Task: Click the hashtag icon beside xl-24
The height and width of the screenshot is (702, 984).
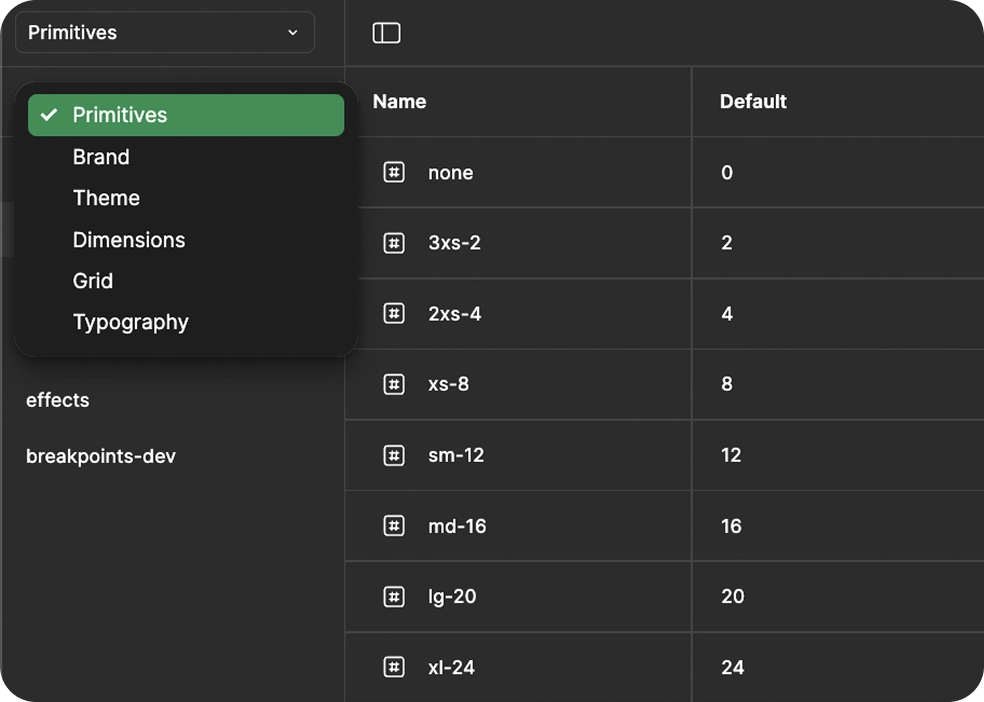Action: [x=396, y=667]
